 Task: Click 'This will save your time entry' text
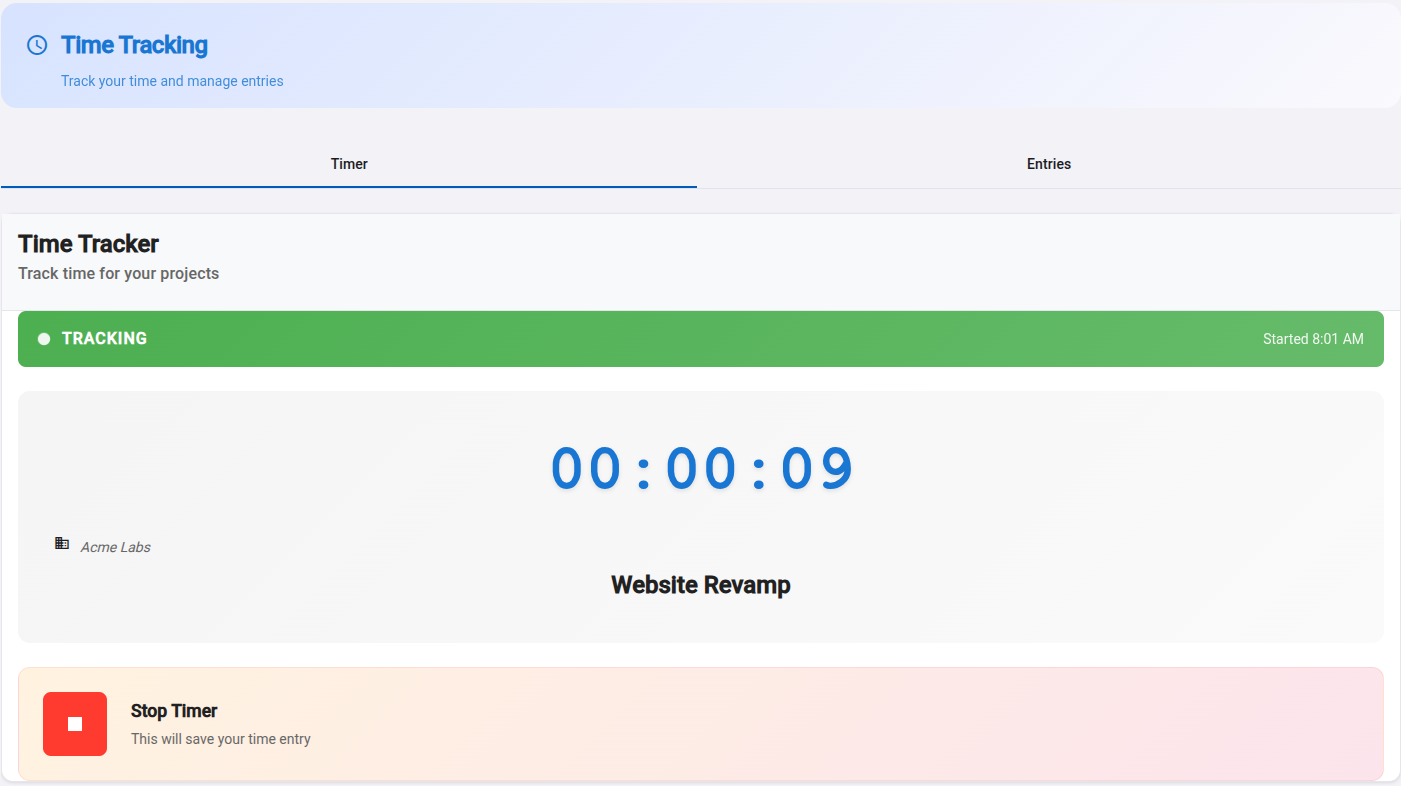[220, 739]
